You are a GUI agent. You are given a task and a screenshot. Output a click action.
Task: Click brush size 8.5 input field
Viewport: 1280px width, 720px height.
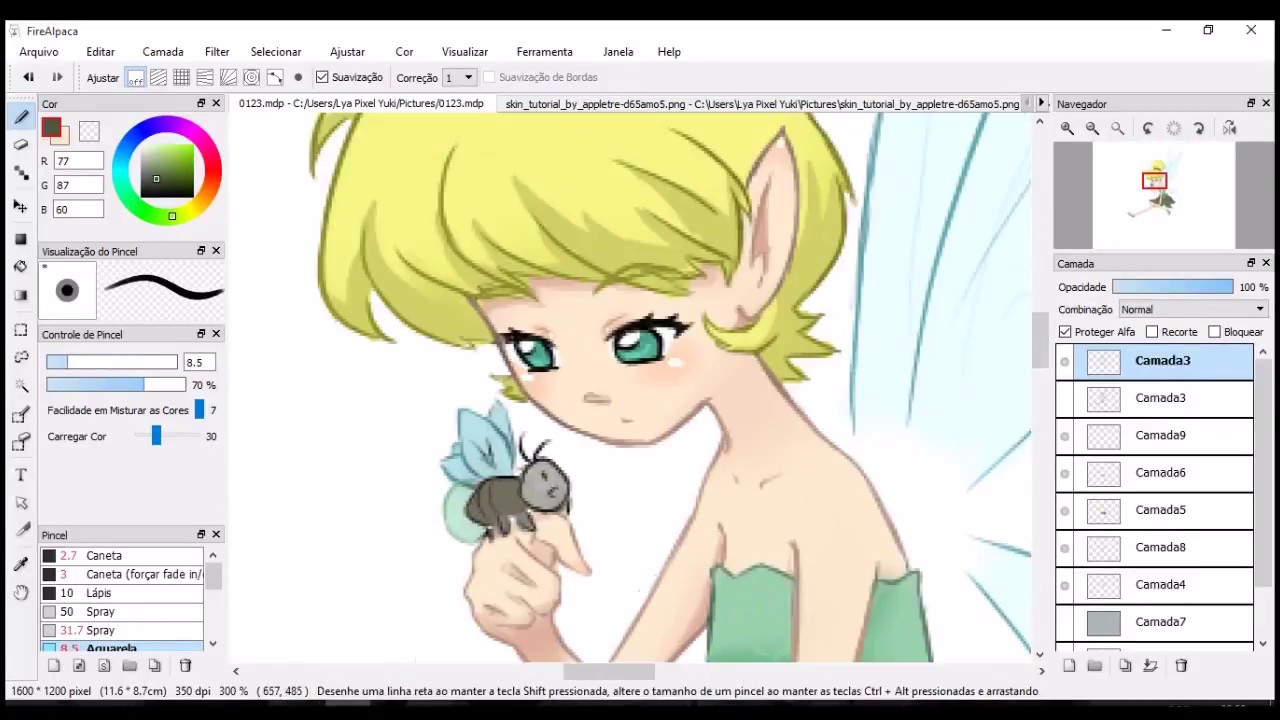click(199, 362)
